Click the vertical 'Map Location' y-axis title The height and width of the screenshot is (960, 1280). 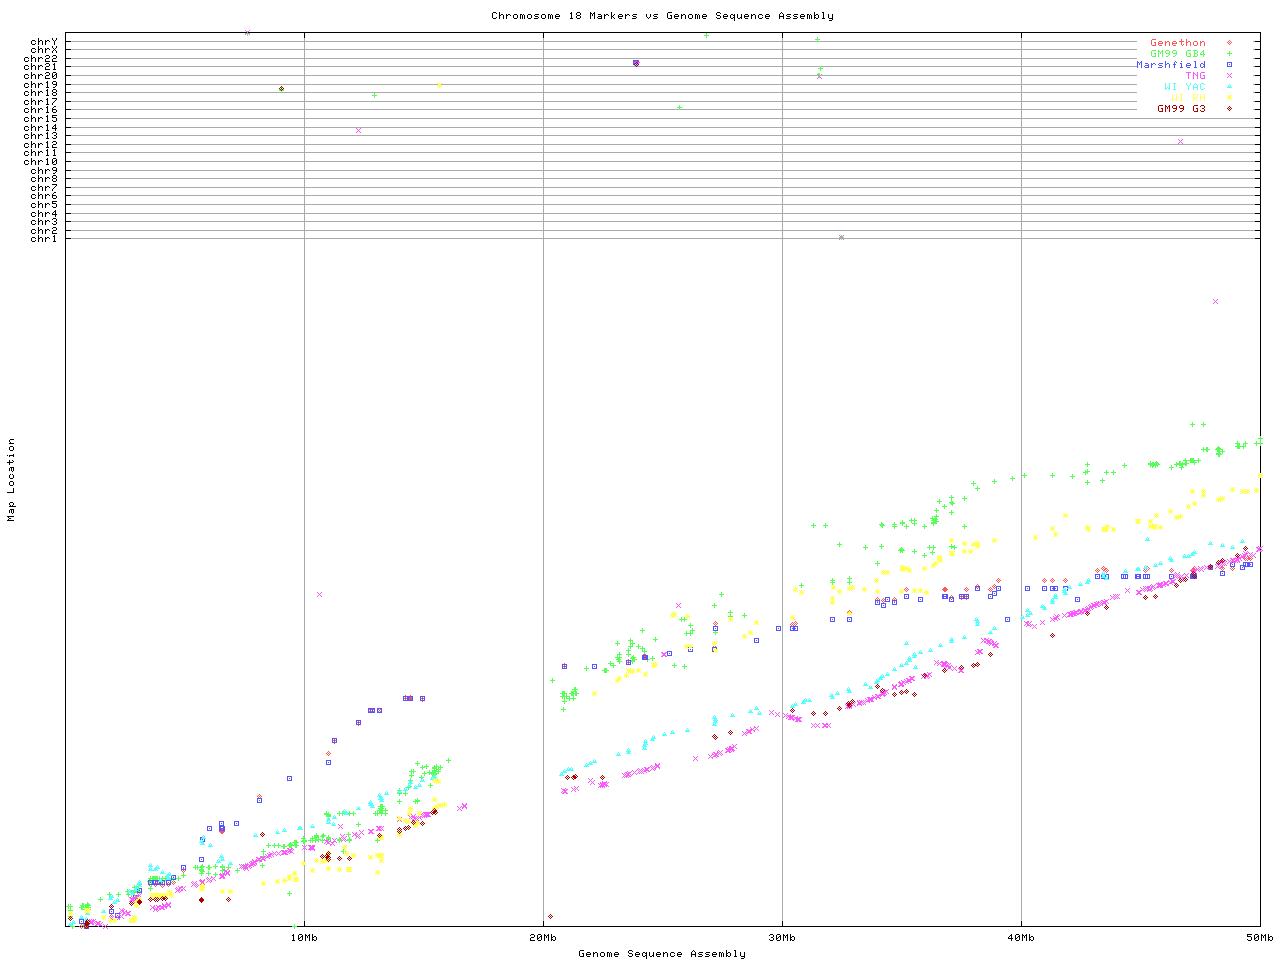tap(12, 480)
